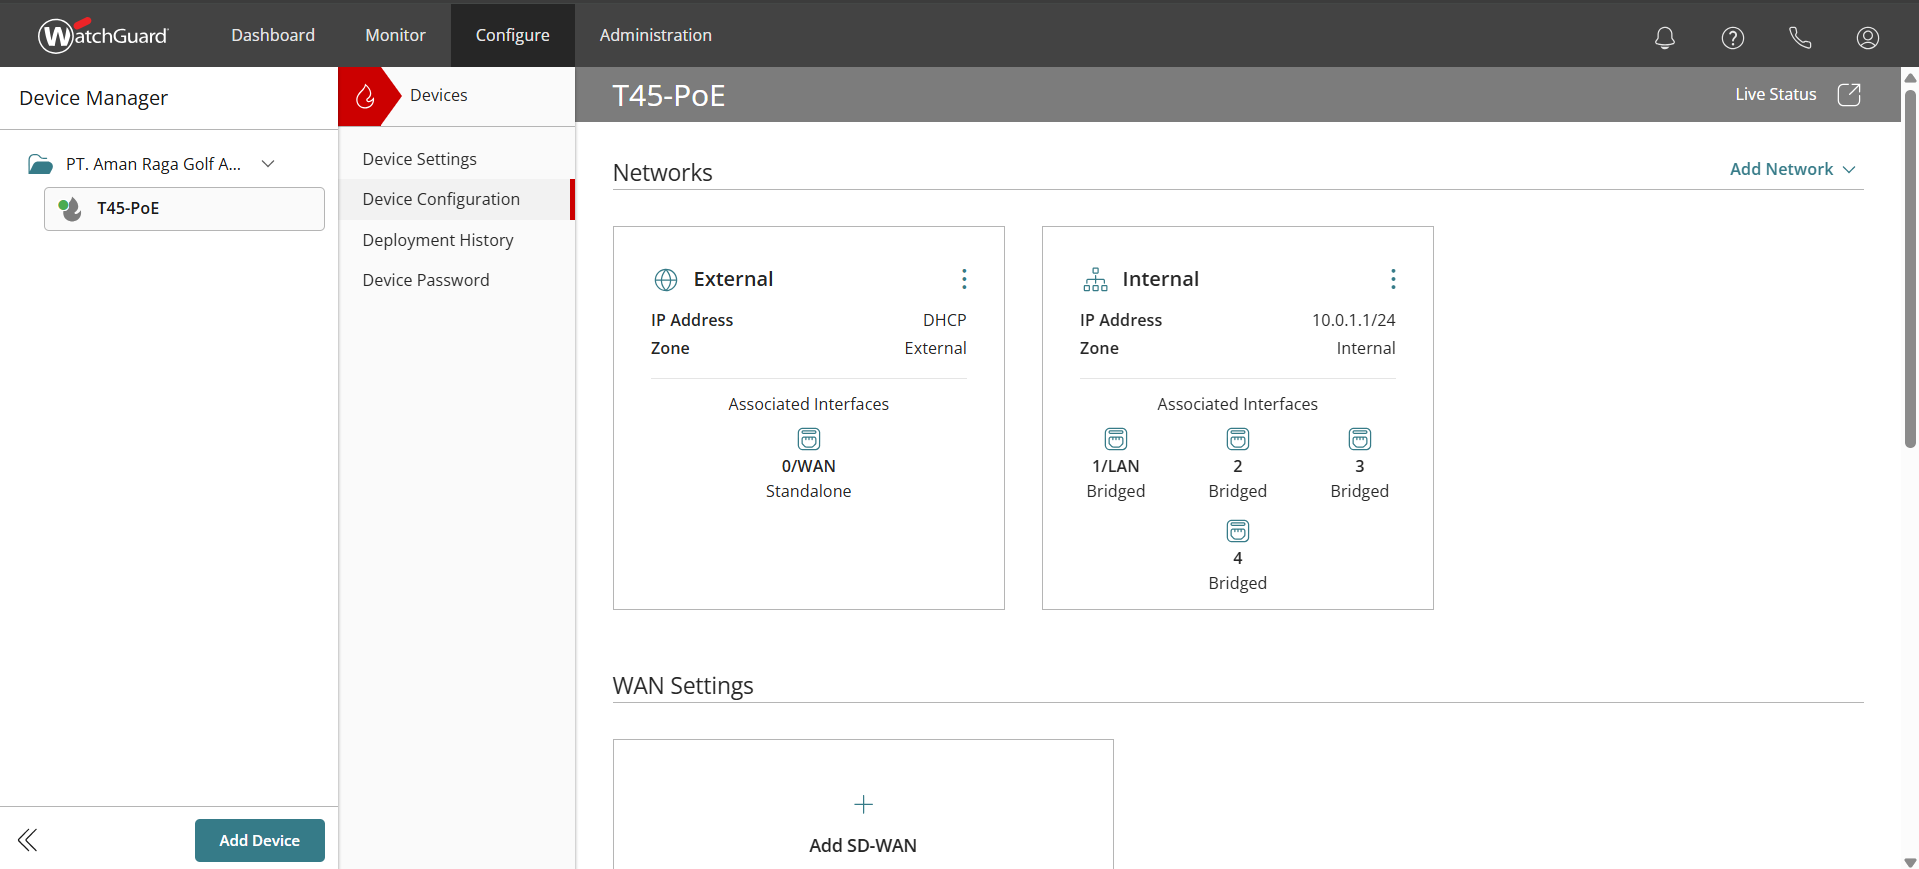Screen dimensions: 1919x869
Task: Click the Device Manager heading
Action: (x=93, y=98)
